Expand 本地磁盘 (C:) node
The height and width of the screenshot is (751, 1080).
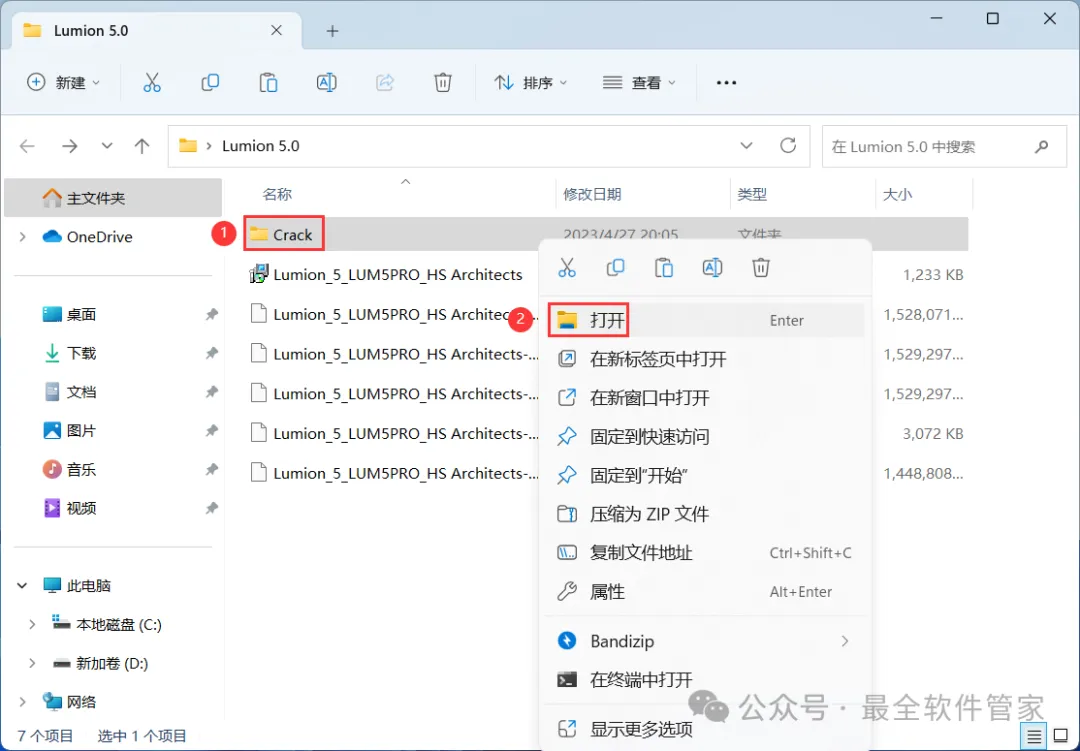pyautogui.click(x=32, y=624)
